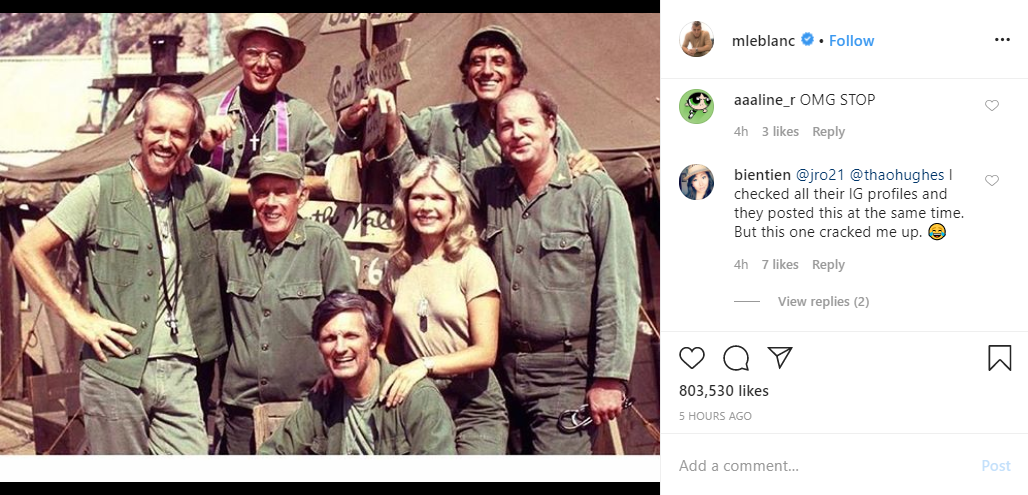
Task: Follow the mleblanc account
Action: tap(851, 41)
